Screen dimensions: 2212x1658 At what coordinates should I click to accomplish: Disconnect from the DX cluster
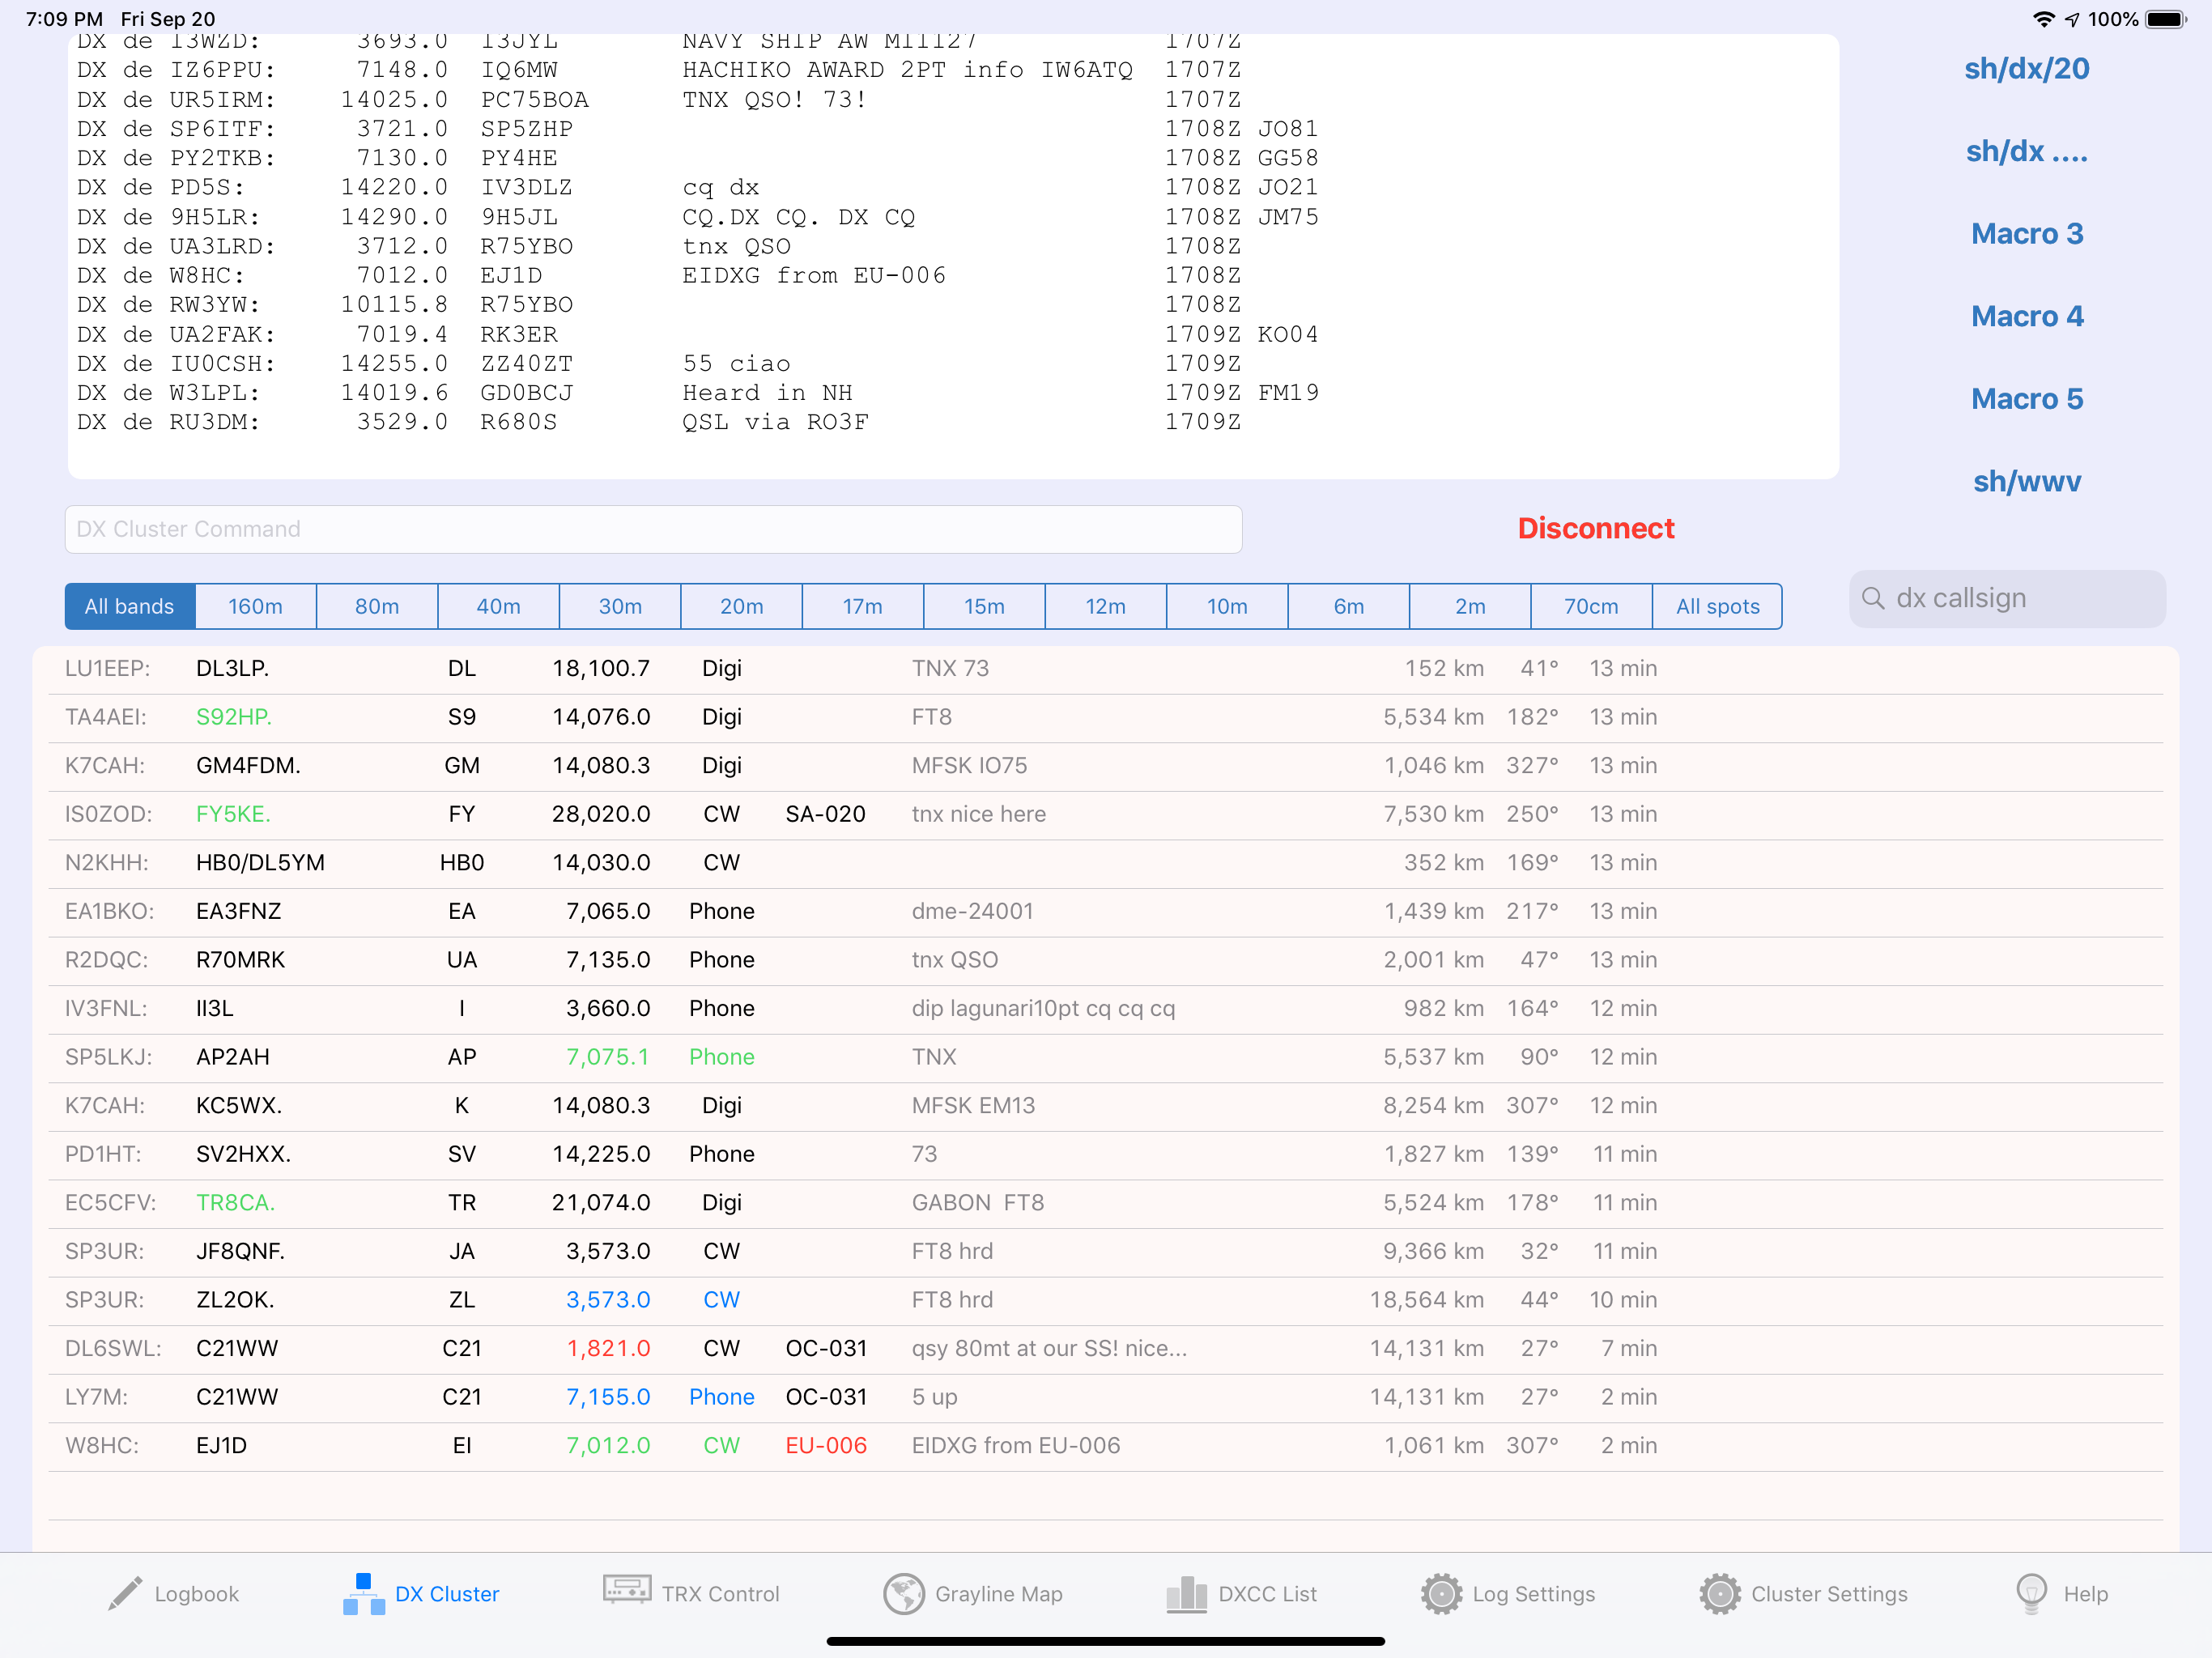pyautogui.click(x=1595, y=529)
